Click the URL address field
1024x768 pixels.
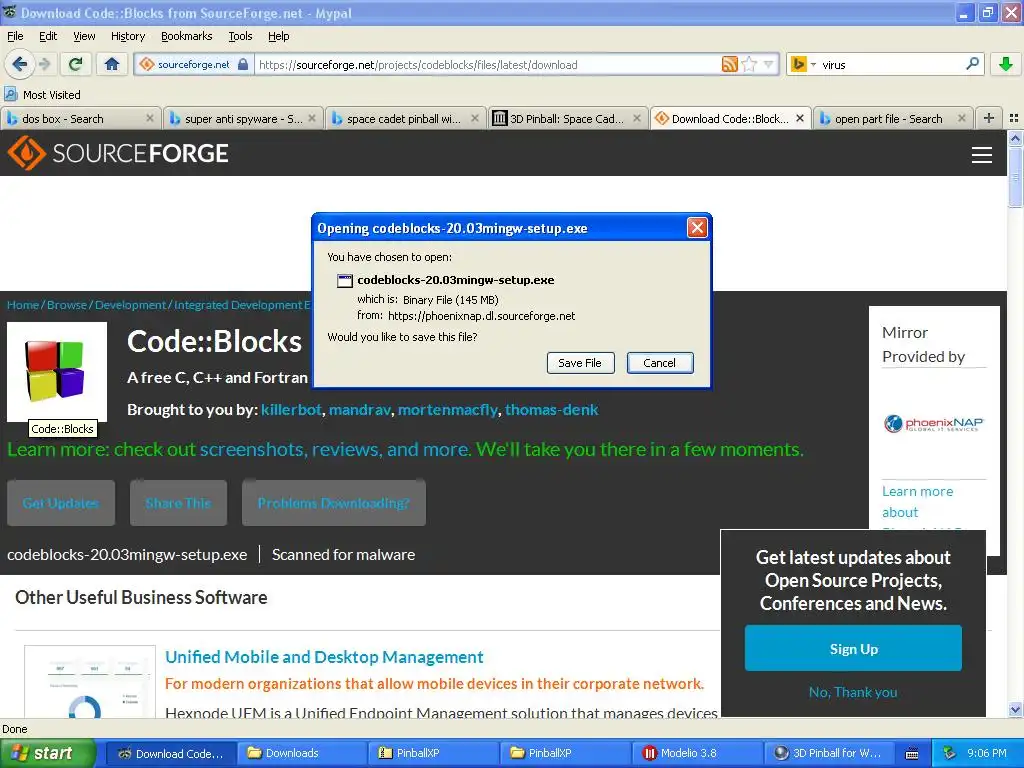click(487, 65)
